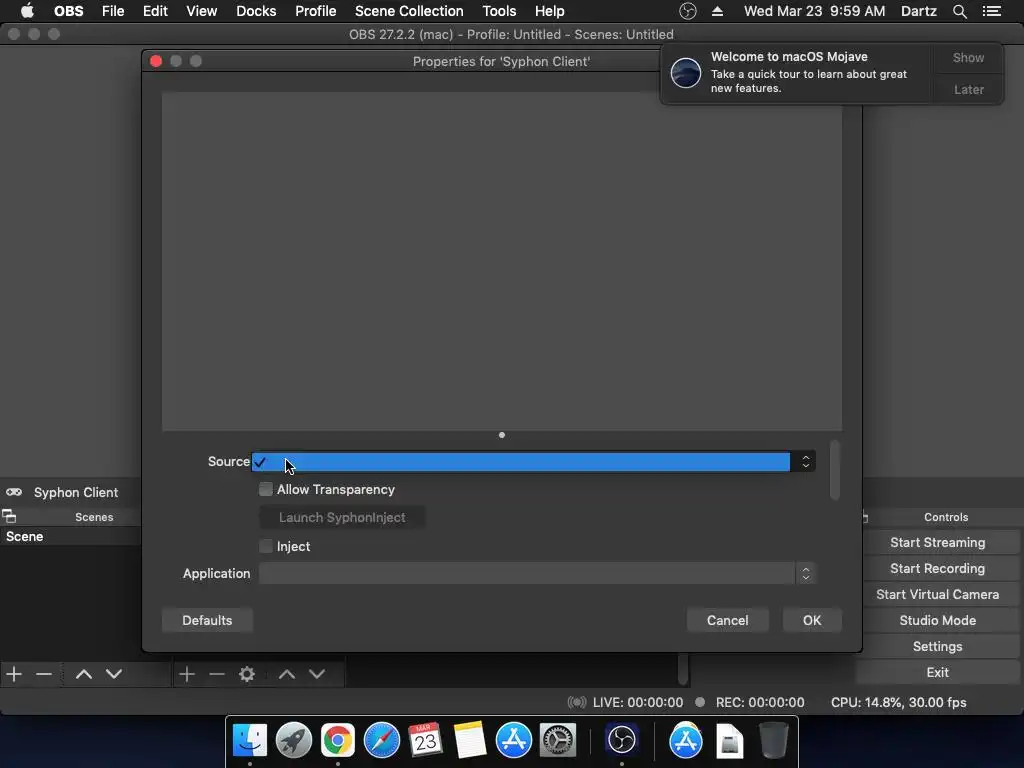Screen dimensions: 1024x768
Task: Move scene up with arrow icon
Action: [x=84, y=673]
